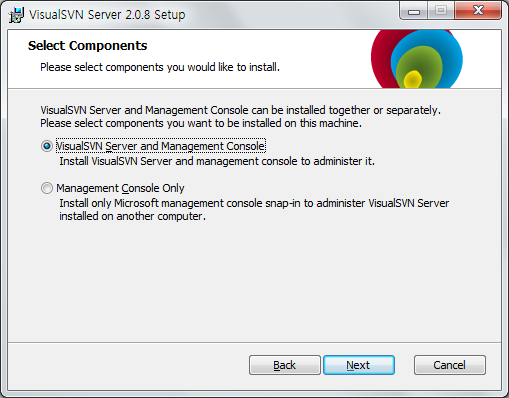Click the 'VisualSVN Server and Management Console' label
This screenshot has width=509, height=398.
coord(161,146)
